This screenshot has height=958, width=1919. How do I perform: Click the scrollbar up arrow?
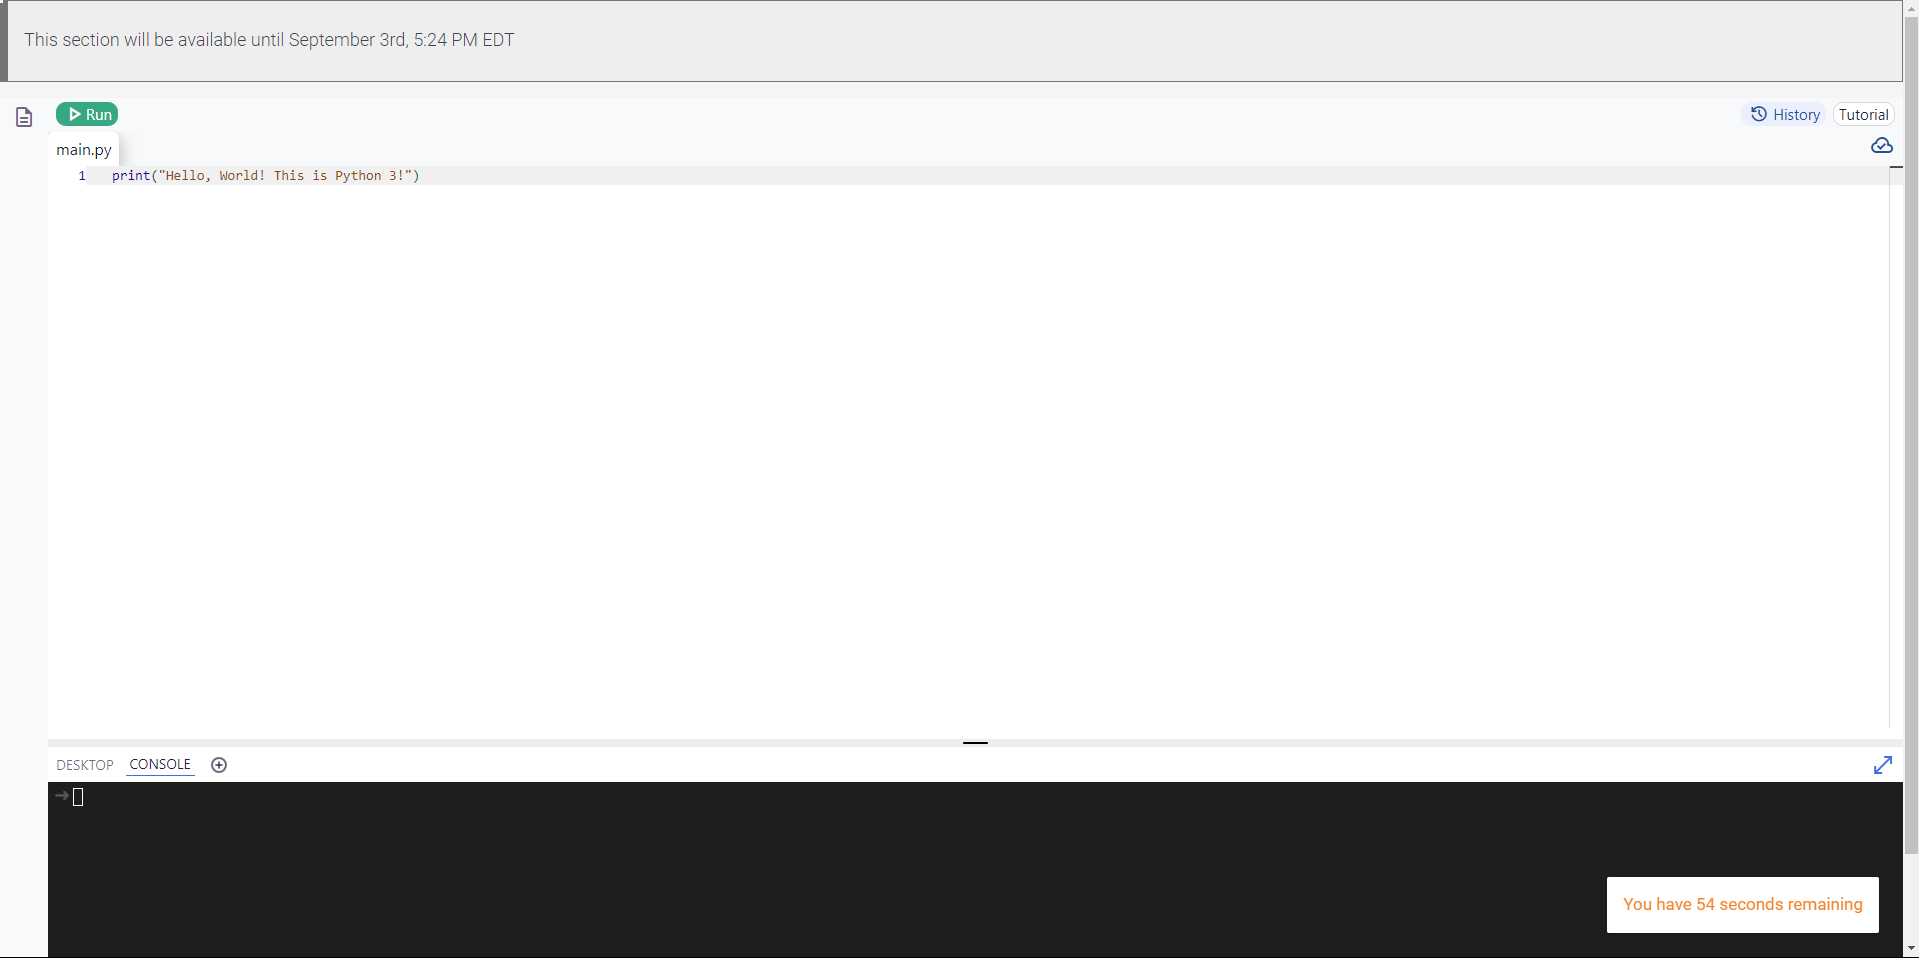pyautogui.click(x=1911, y=7)
